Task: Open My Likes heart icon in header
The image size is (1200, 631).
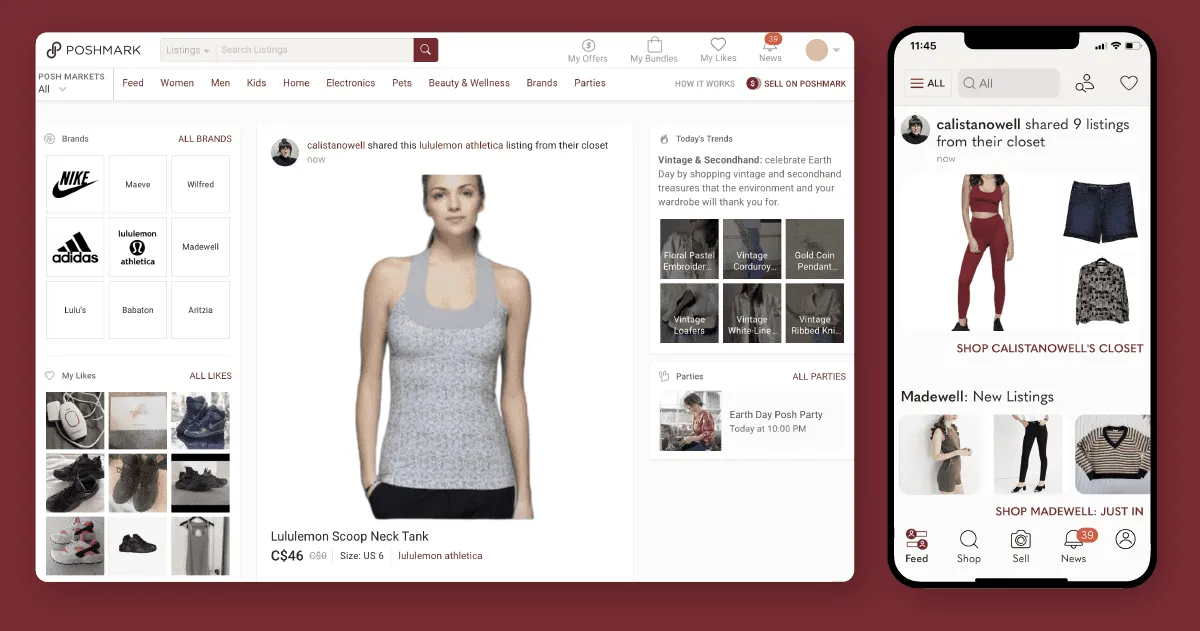Action: pyautogui.click(x=718, y=45)
